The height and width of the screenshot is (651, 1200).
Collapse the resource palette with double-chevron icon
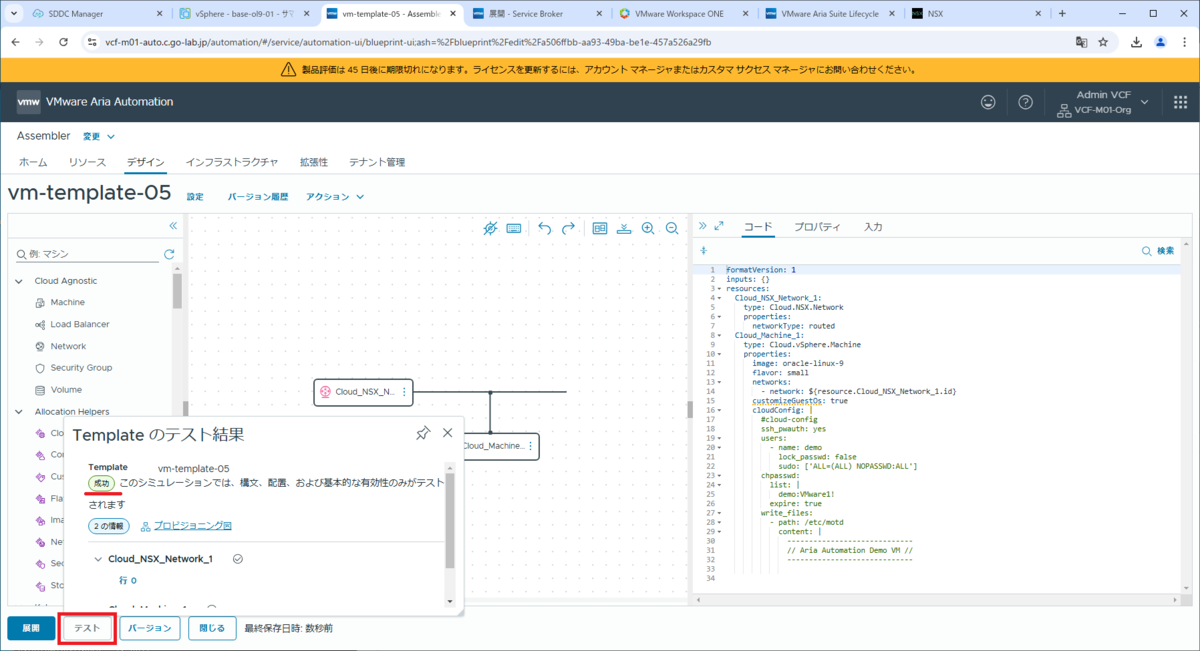pyautogui.click(x=173, y=226)
